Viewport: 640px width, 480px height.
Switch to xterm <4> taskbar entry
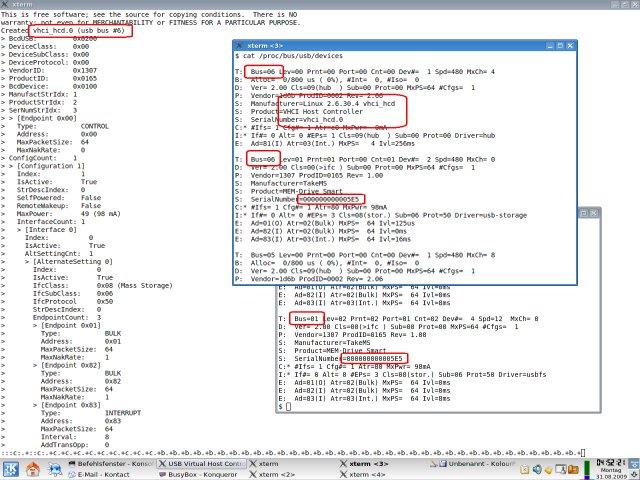362,474
